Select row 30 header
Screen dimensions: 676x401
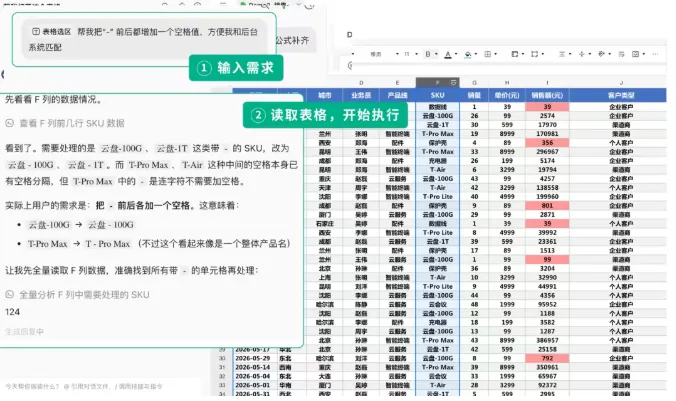pos(222,358)
